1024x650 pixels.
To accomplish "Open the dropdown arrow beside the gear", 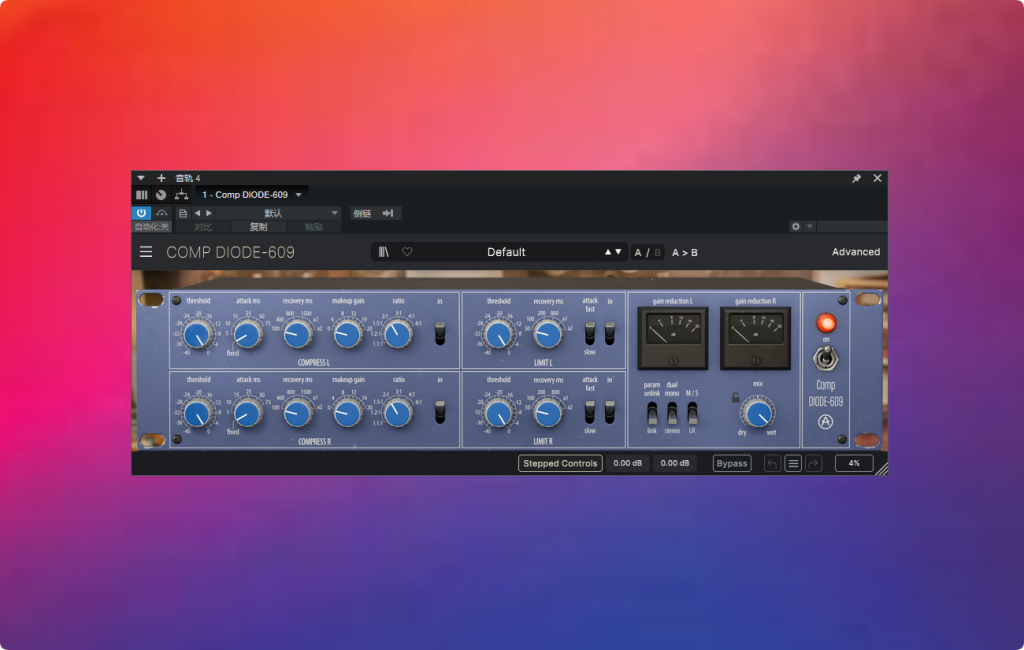I will 810,227.
